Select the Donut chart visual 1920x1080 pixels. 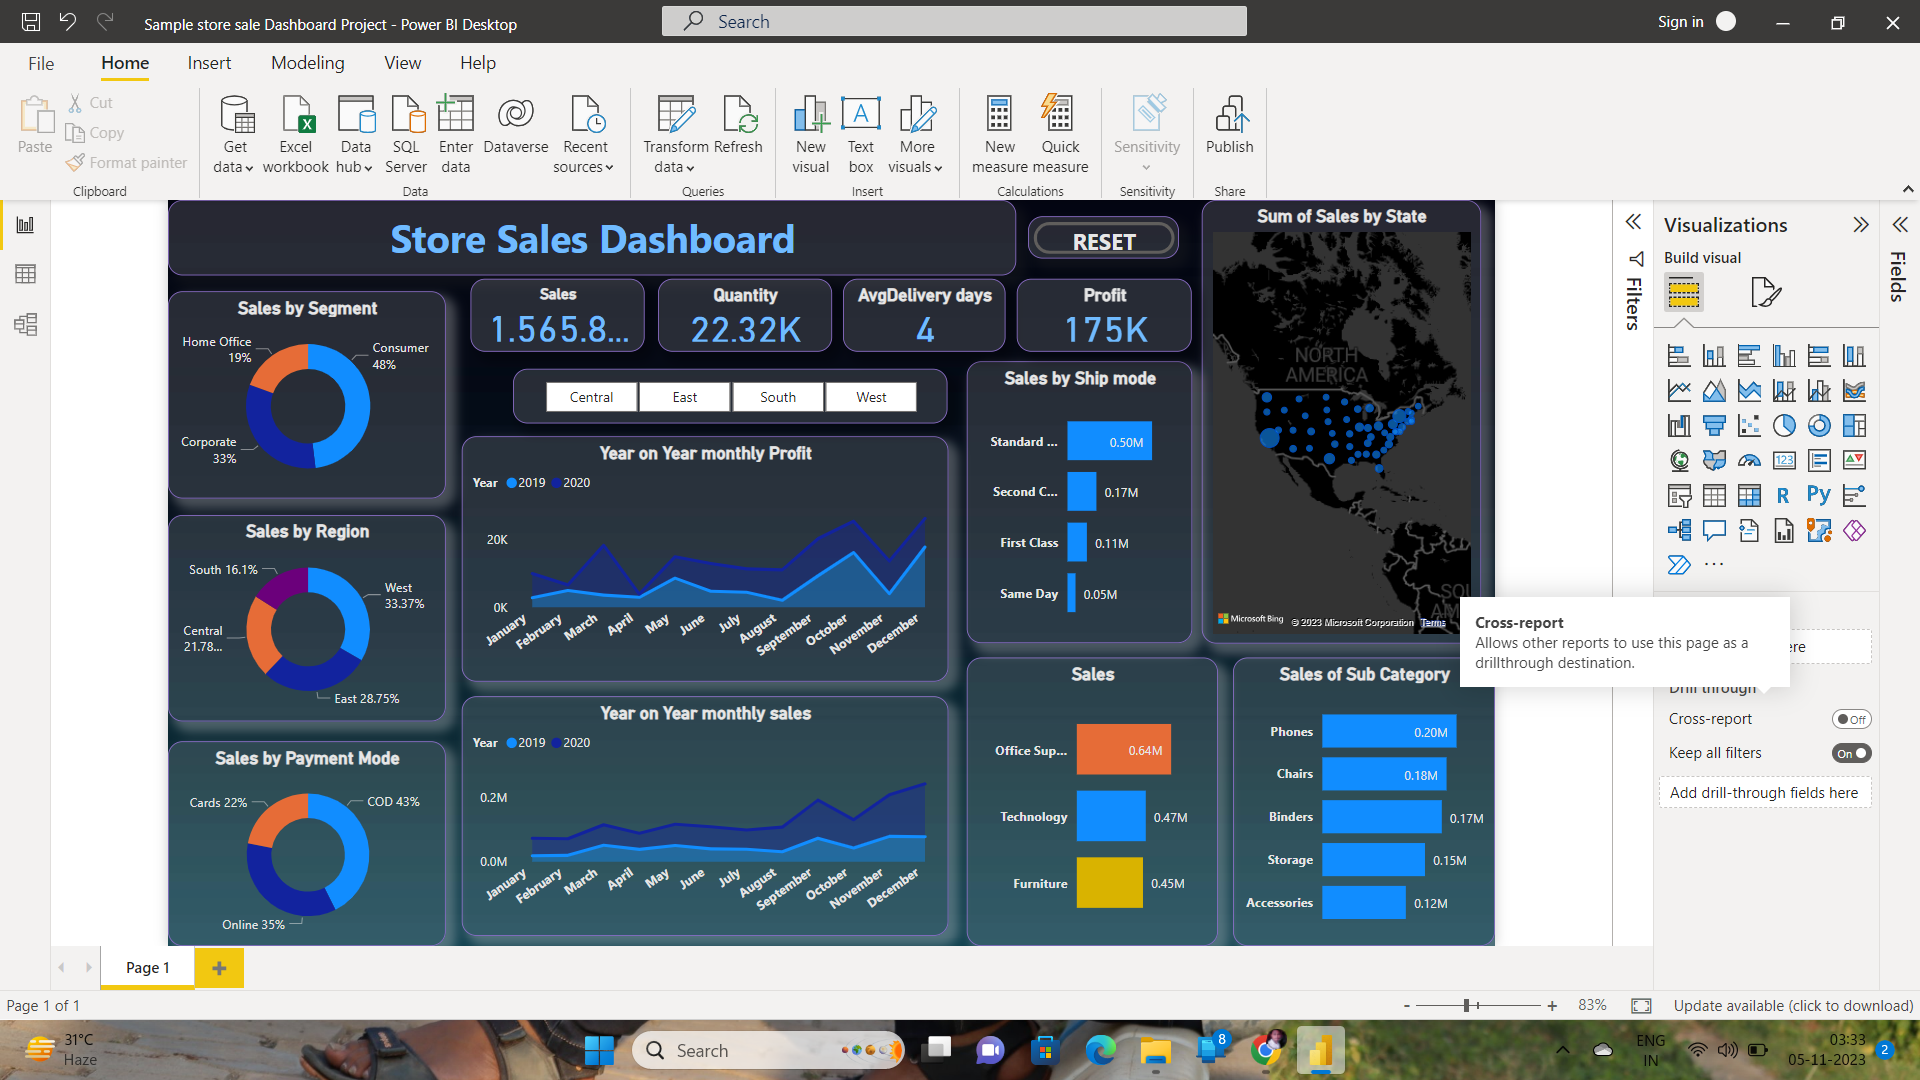coord(1820,425)
